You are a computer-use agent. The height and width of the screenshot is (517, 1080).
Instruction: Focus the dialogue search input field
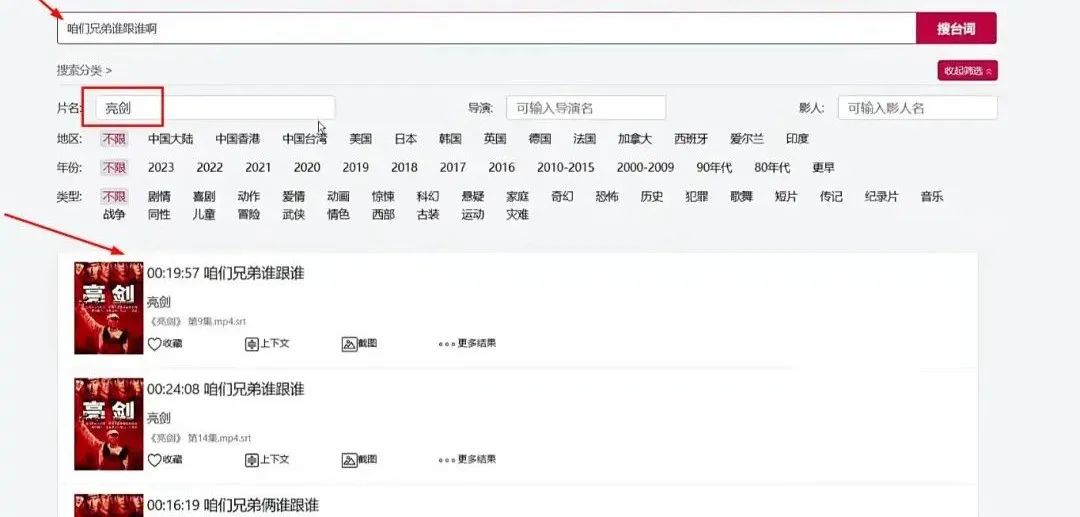pos(486,28)
